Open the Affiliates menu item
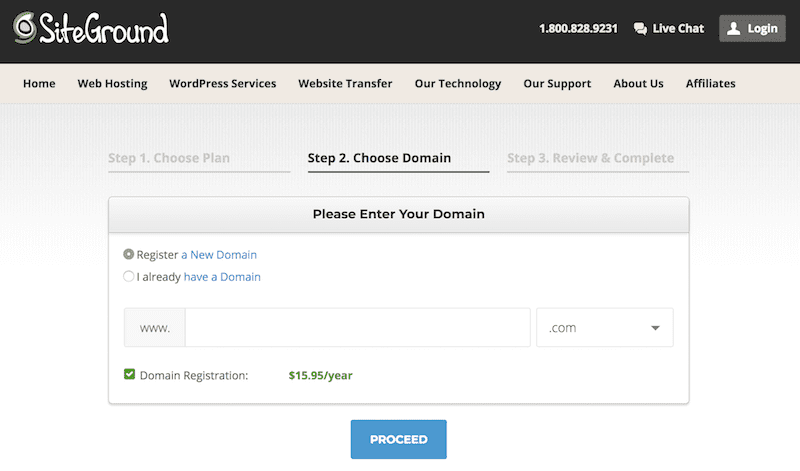The width and height of the screenshot is (800, 471). click(711, 83)
